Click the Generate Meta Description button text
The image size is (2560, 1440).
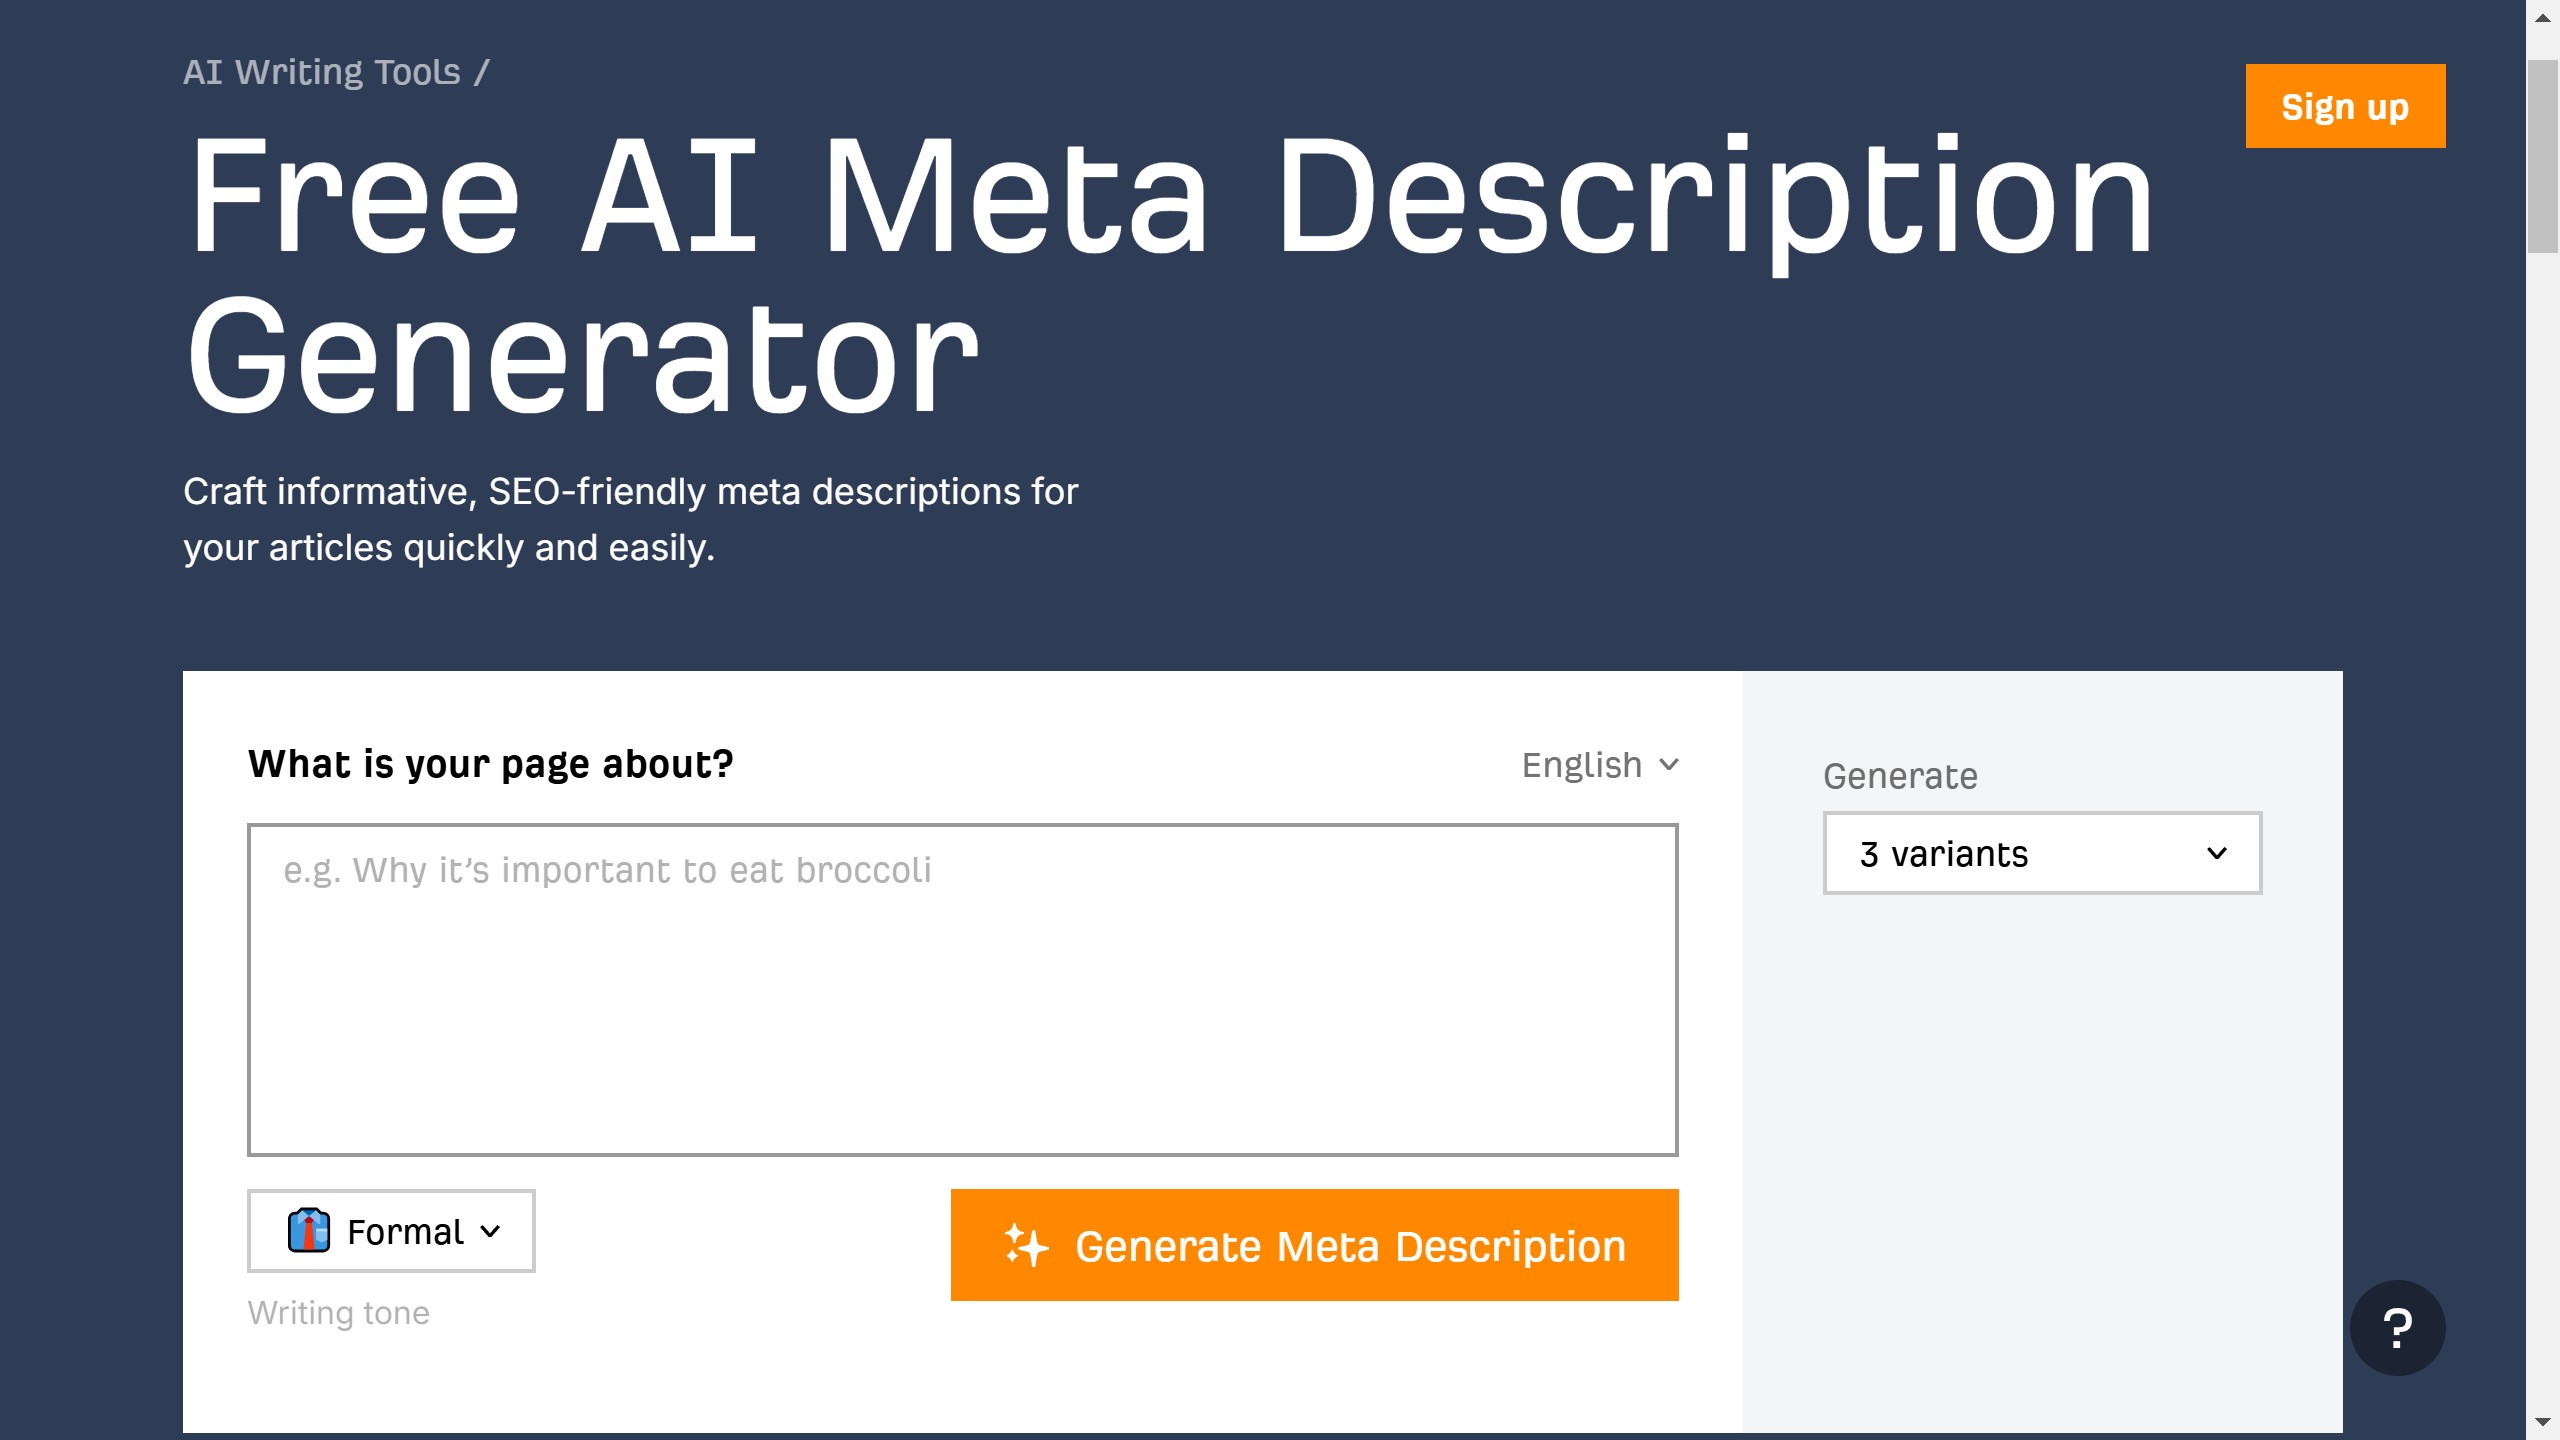[x=1350, y=1246]
